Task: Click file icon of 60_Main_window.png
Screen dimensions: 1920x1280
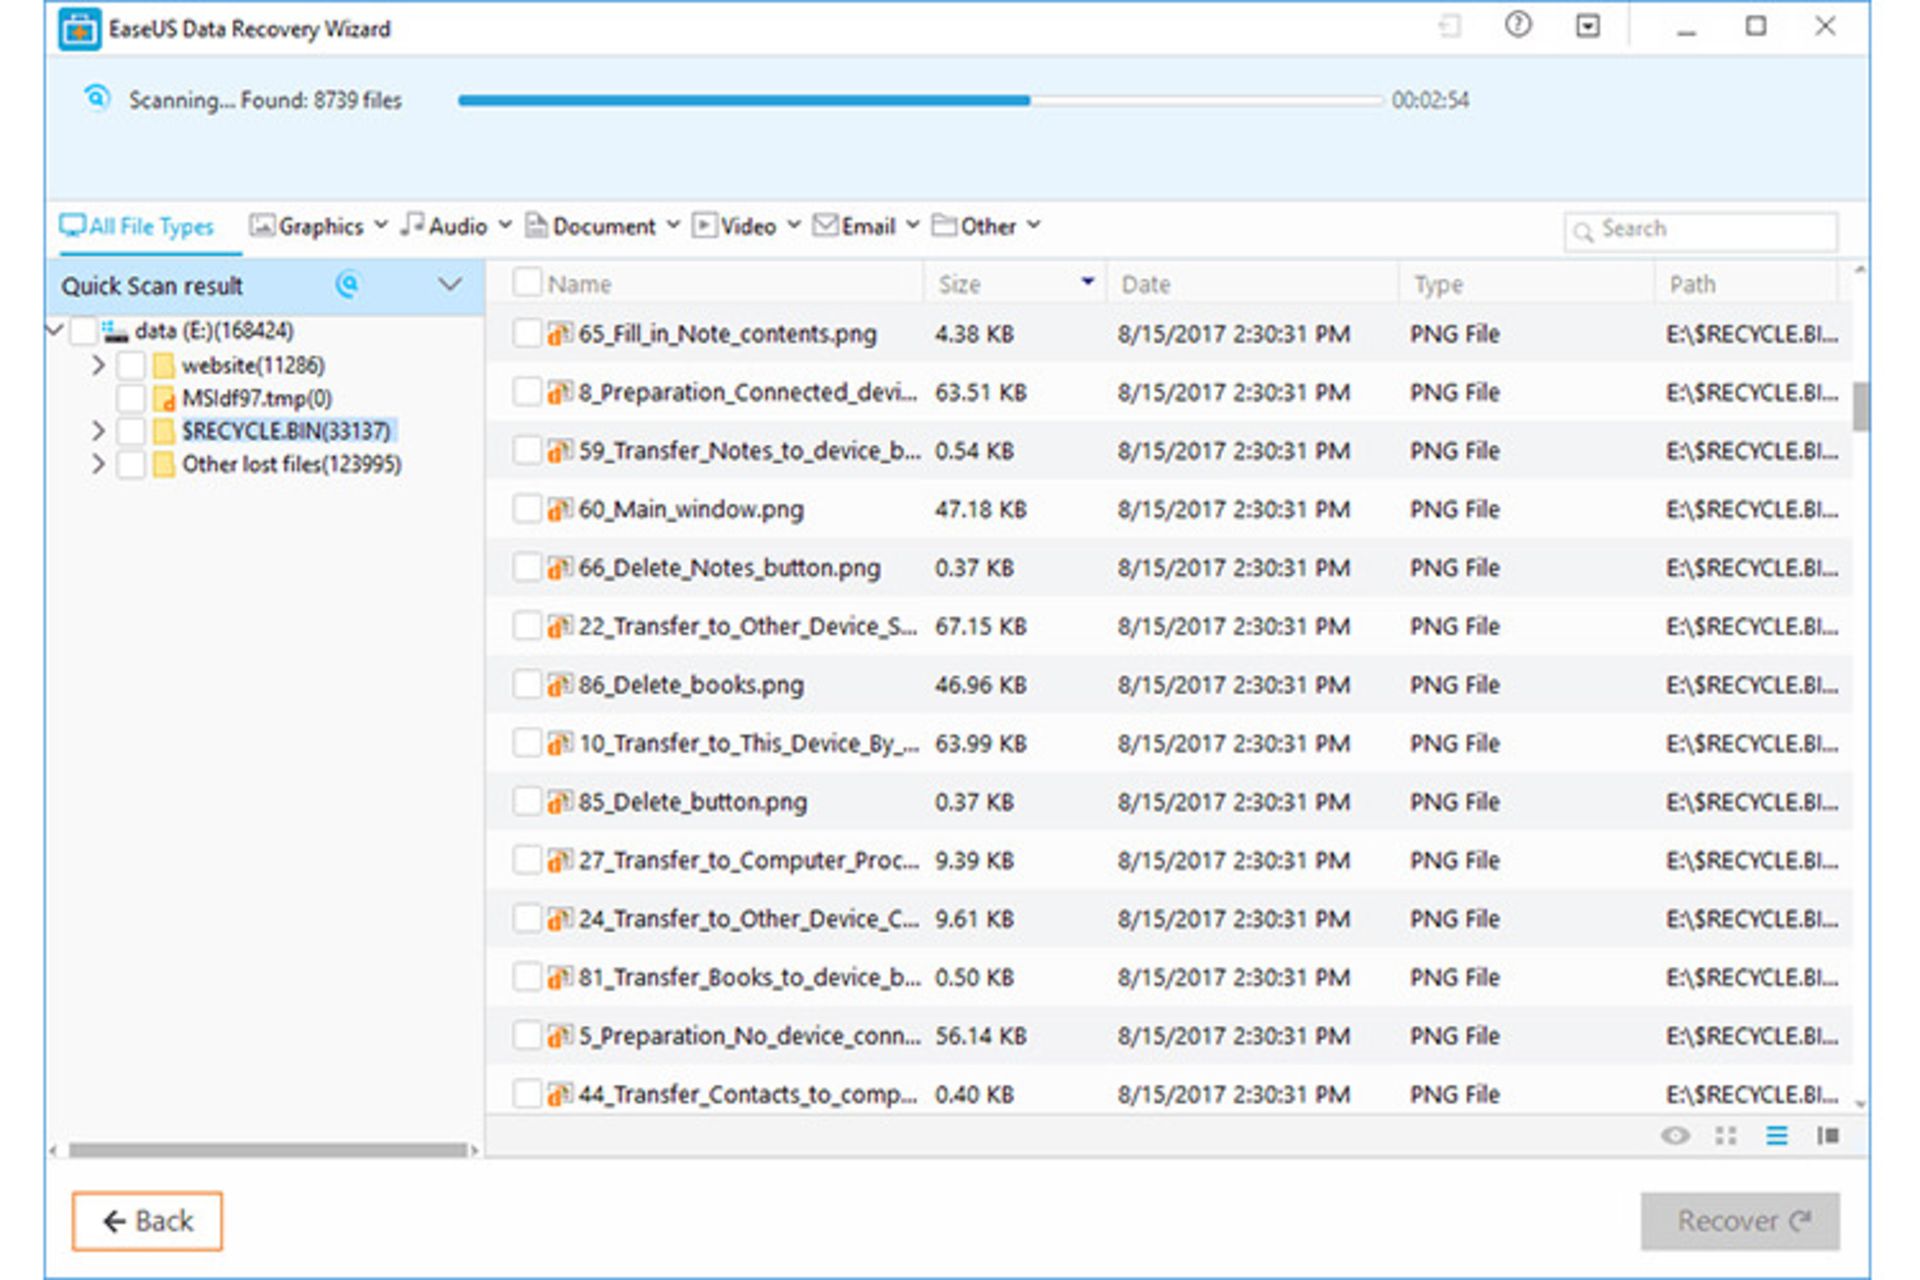Action: 560,509
